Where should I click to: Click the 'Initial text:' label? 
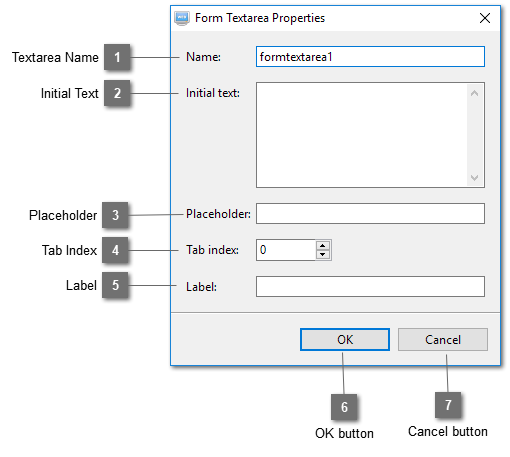(x=213, y=93)
